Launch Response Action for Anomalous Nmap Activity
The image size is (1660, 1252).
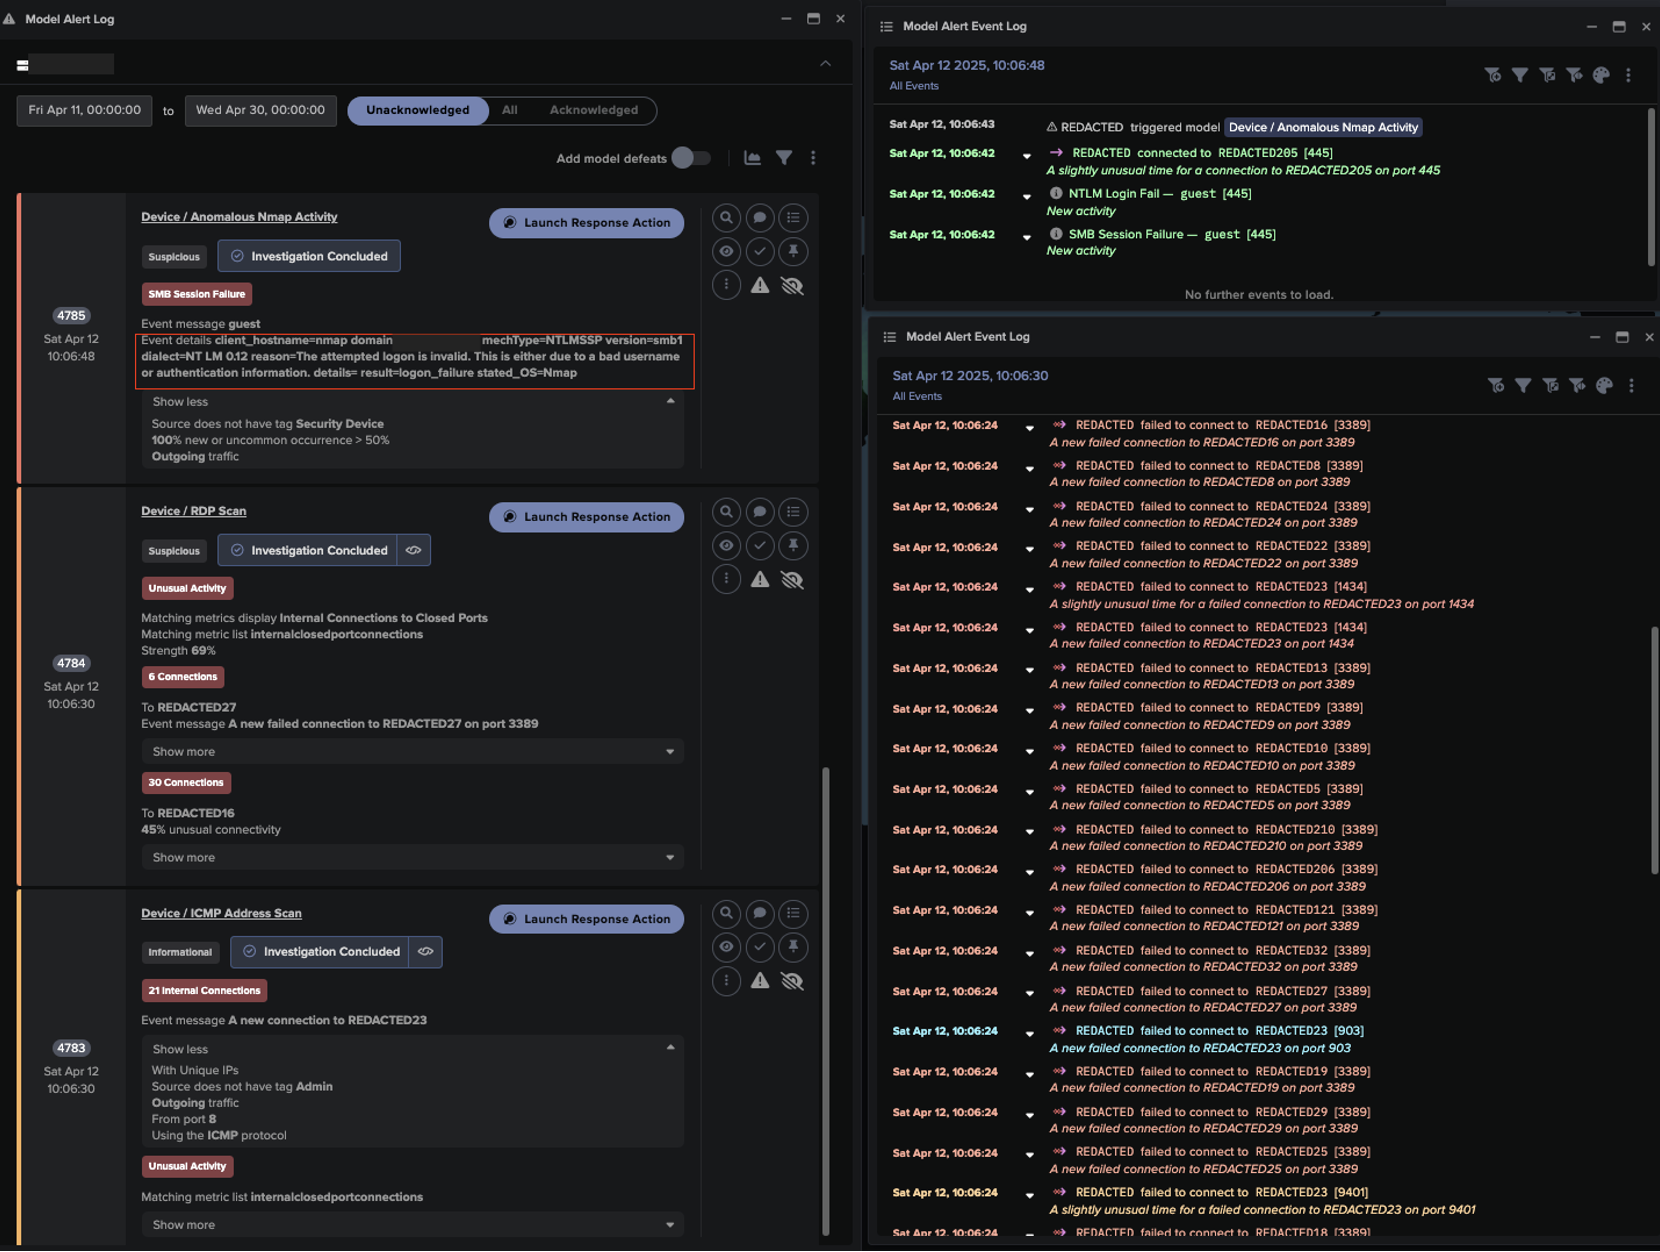coord(586,222)
